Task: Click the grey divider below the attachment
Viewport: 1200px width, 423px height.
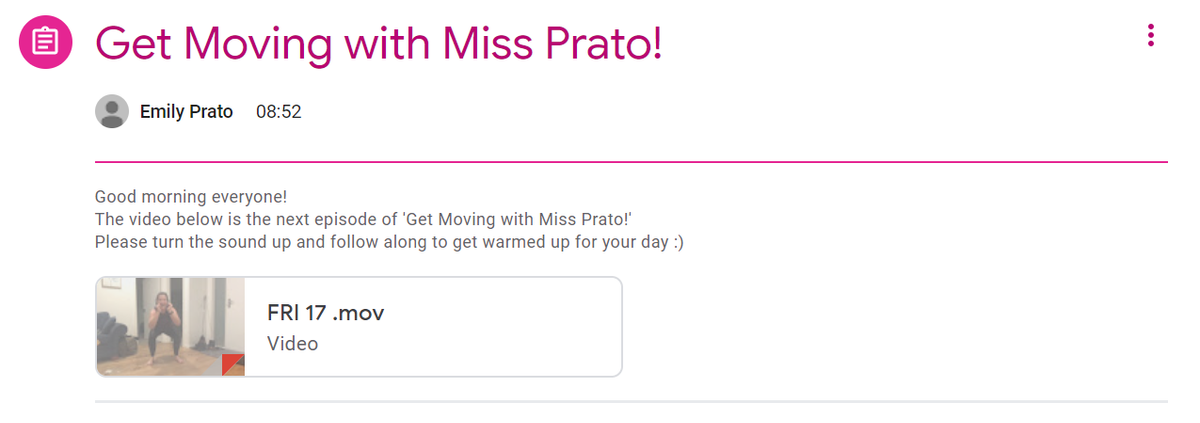Action: [x=631, y=401]
